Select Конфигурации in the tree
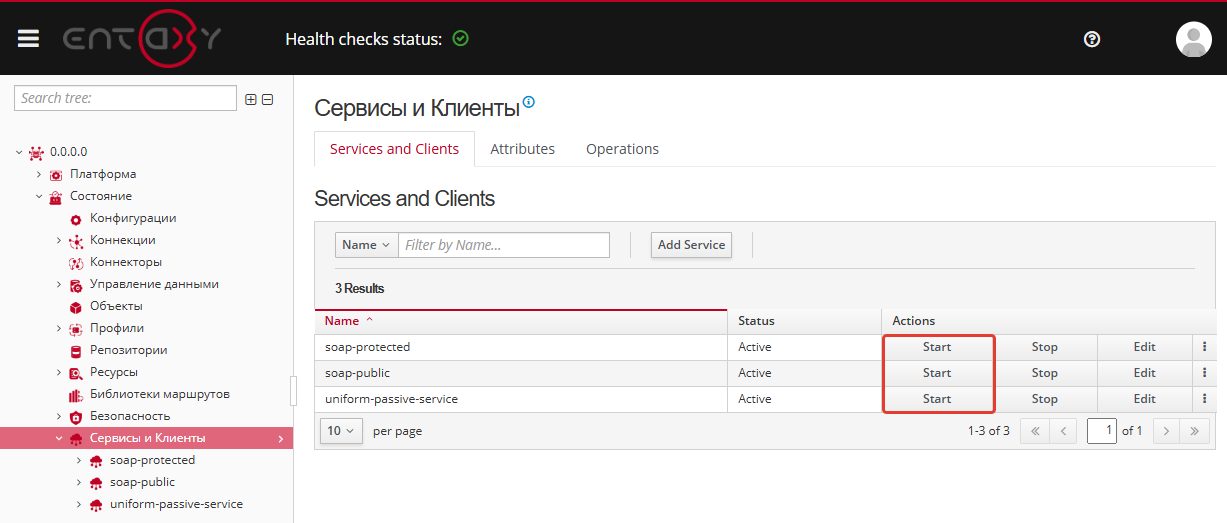 133,218
